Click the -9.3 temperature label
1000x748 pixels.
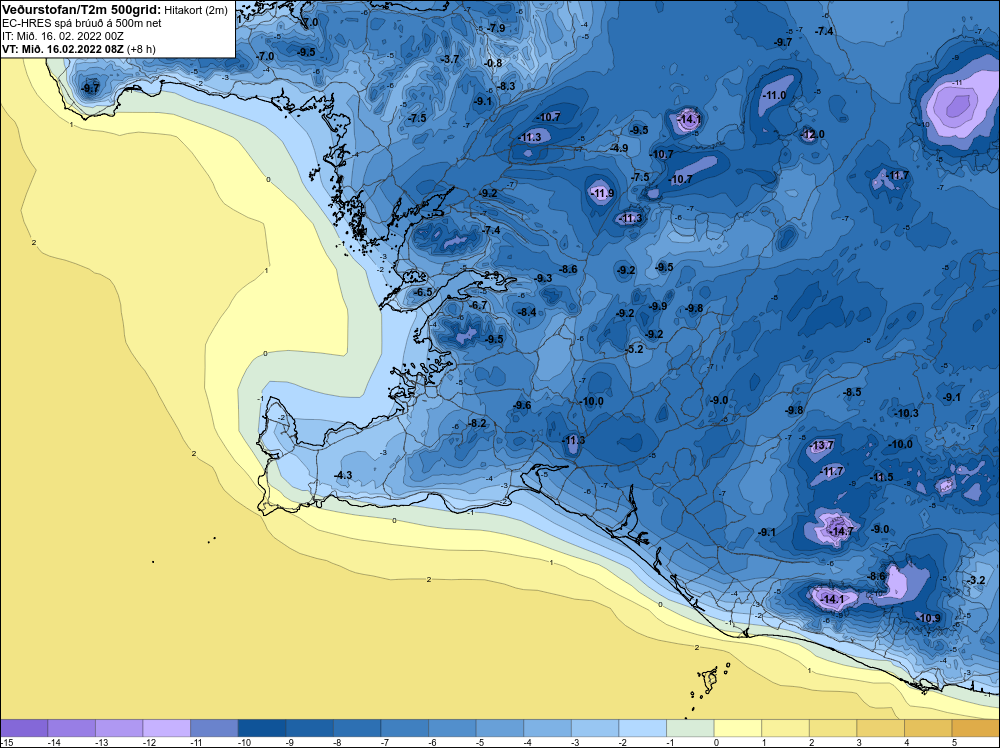(543, 278)
